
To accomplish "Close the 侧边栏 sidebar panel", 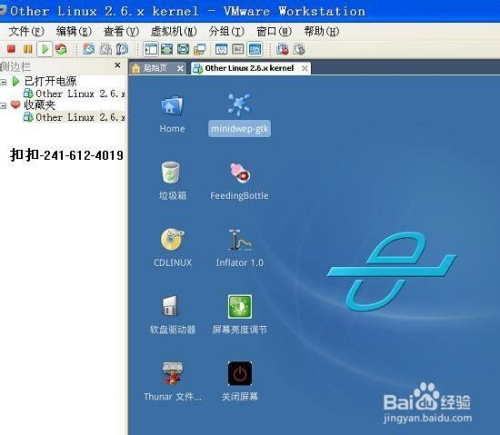I will point(117,65).
